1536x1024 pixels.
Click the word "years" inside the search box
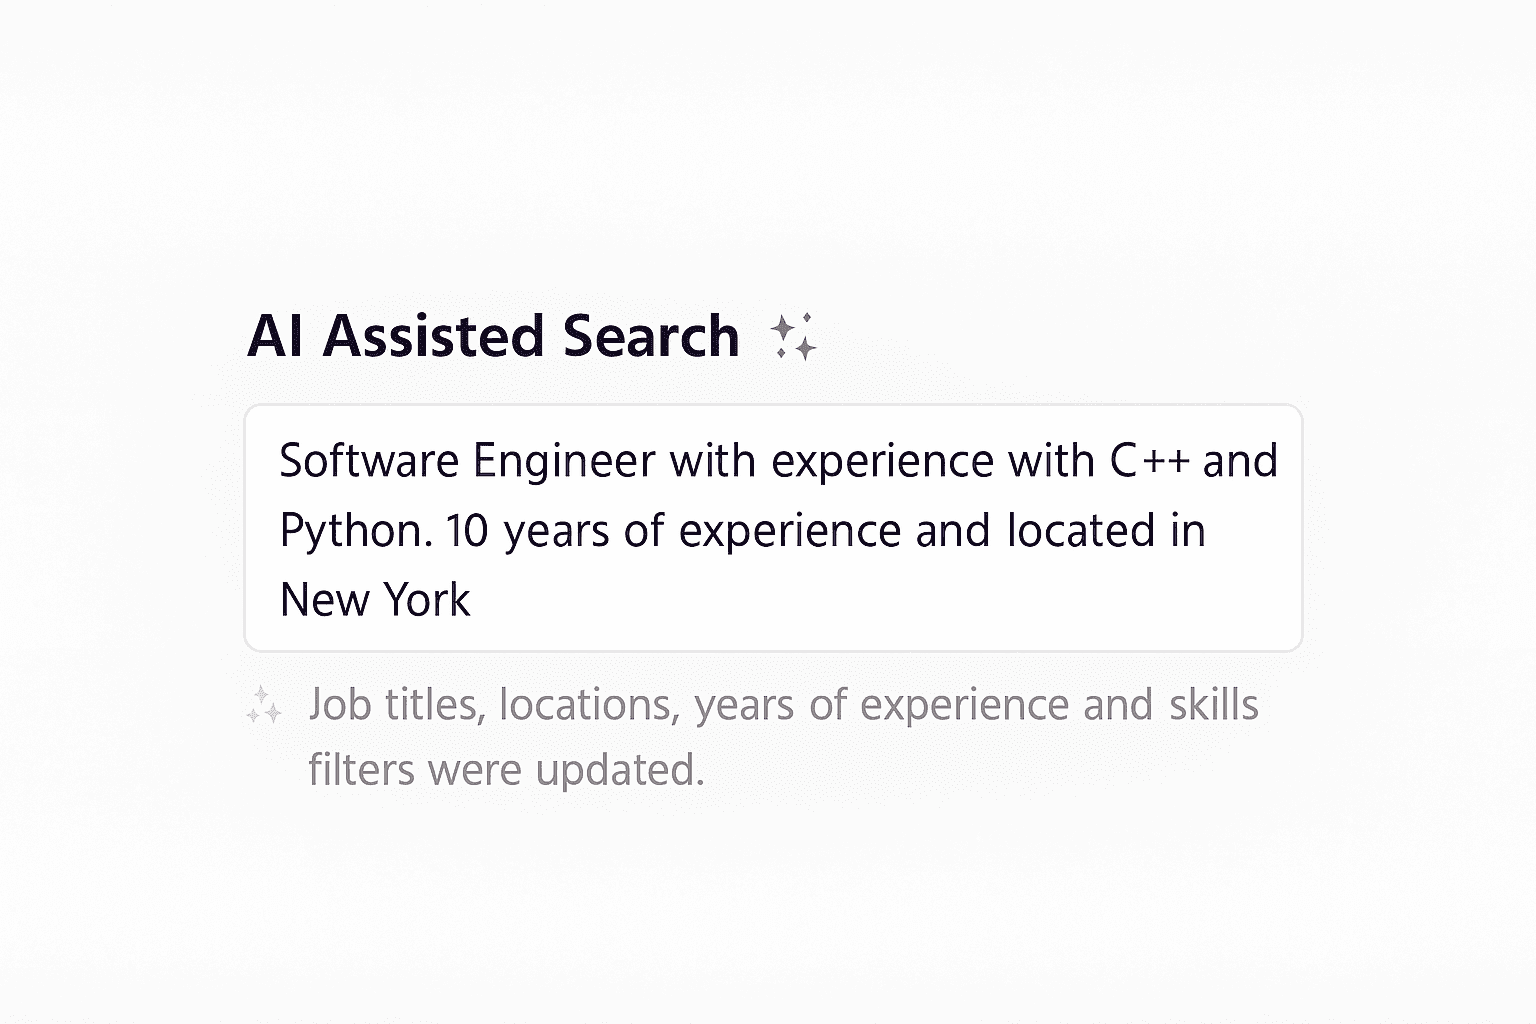[x=556, y=531]
